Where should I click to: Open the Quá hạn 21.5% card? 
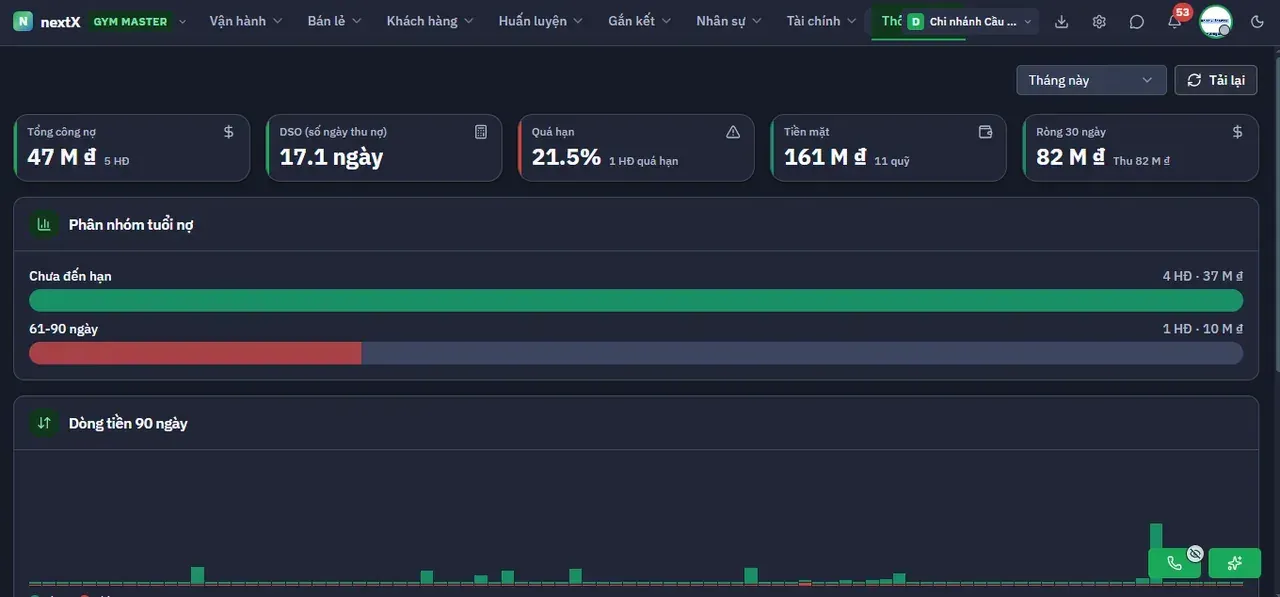pyautogui.click(x=636, y=148)
